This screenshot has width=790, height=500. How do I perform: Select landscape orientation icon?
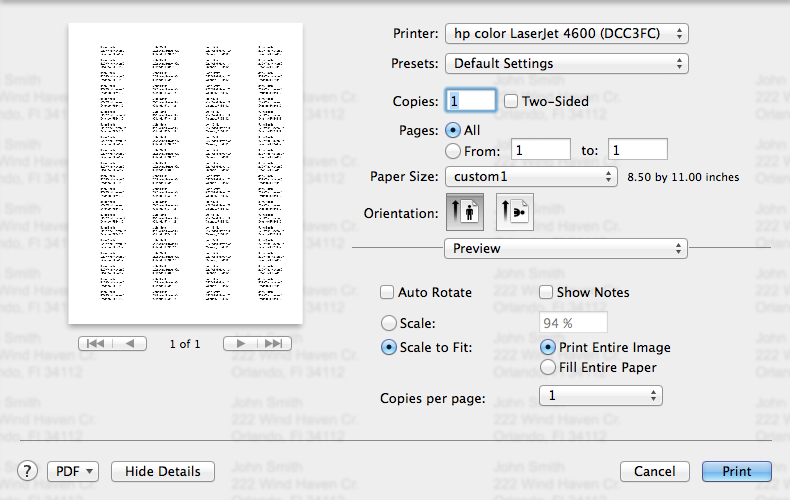click(x=514, y=212)
